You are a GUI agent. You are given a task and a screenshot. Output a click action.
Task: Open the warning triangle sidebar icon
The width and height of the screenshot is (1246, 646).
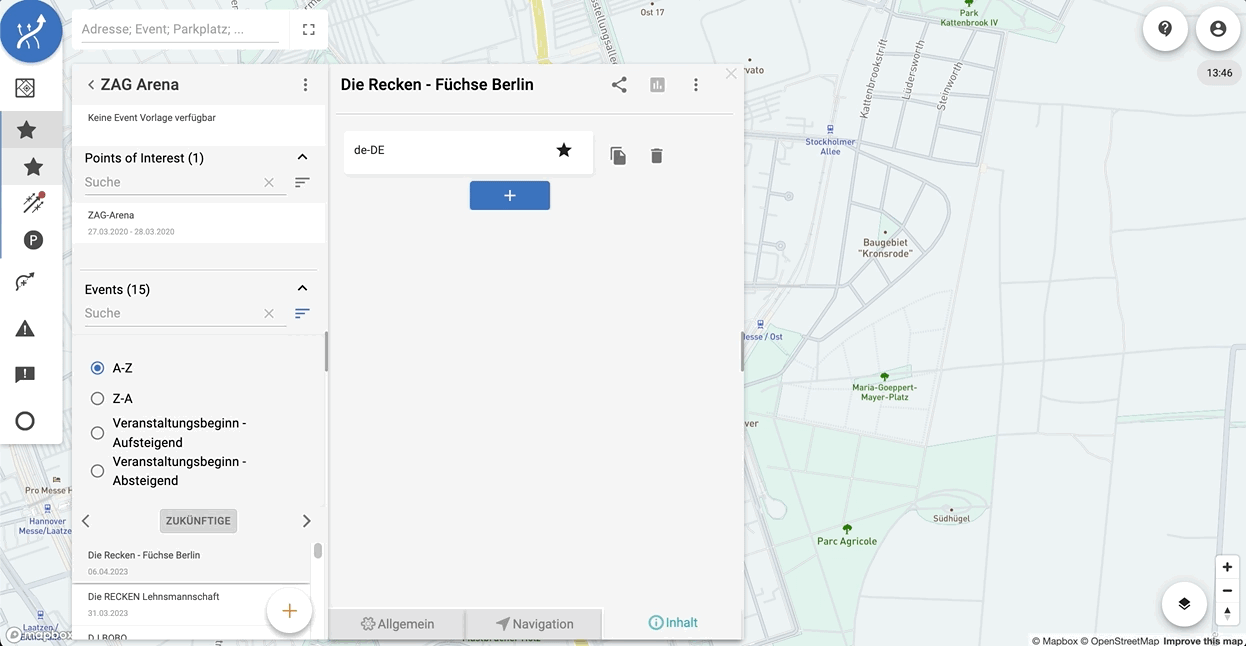(26, 328)
